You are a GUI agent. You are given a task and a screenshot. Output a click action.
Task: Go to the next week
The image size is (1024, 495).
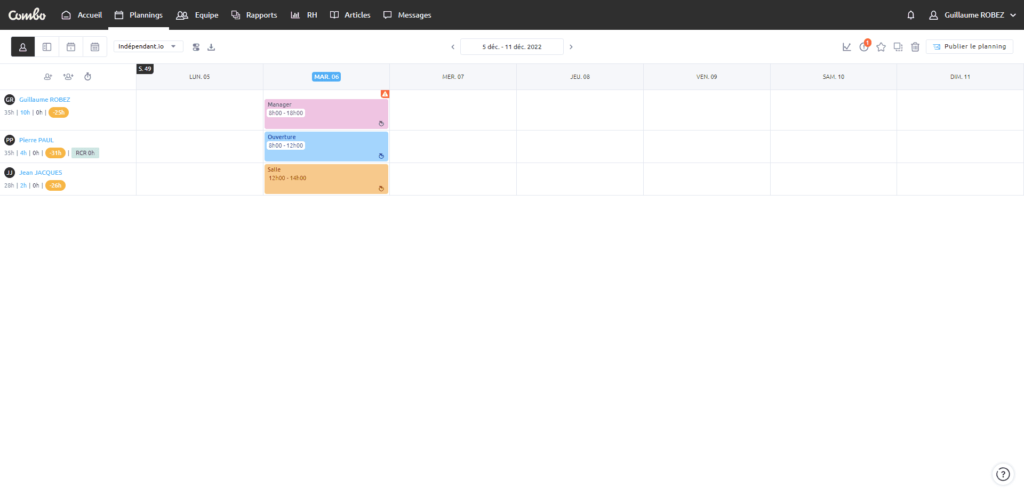571,47
